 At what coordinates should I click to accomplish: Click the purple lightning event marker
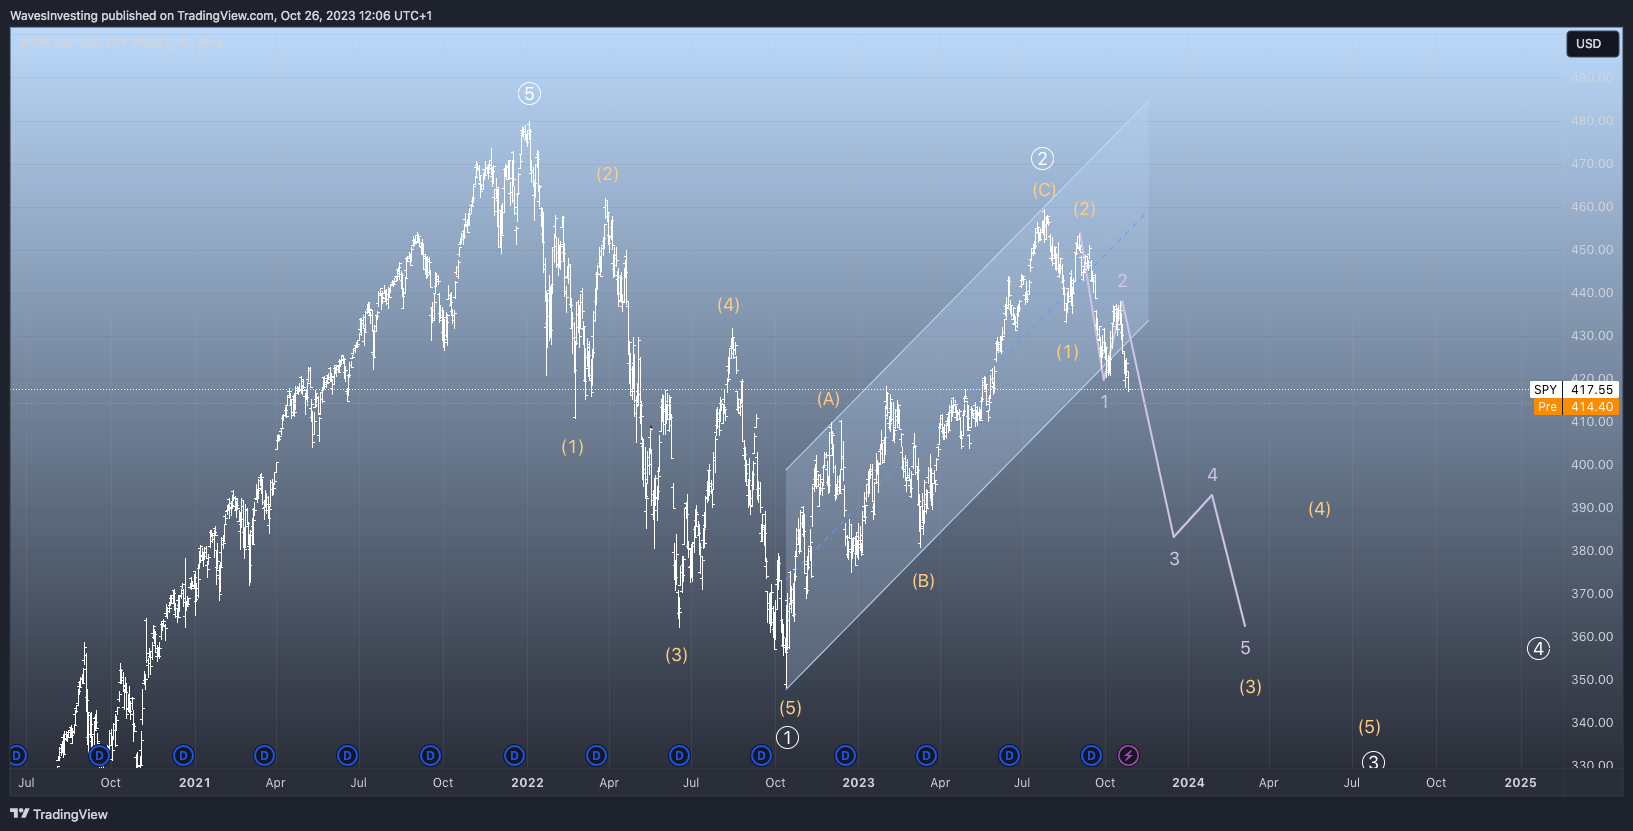pyautogui.click(x=1128, y=755)
